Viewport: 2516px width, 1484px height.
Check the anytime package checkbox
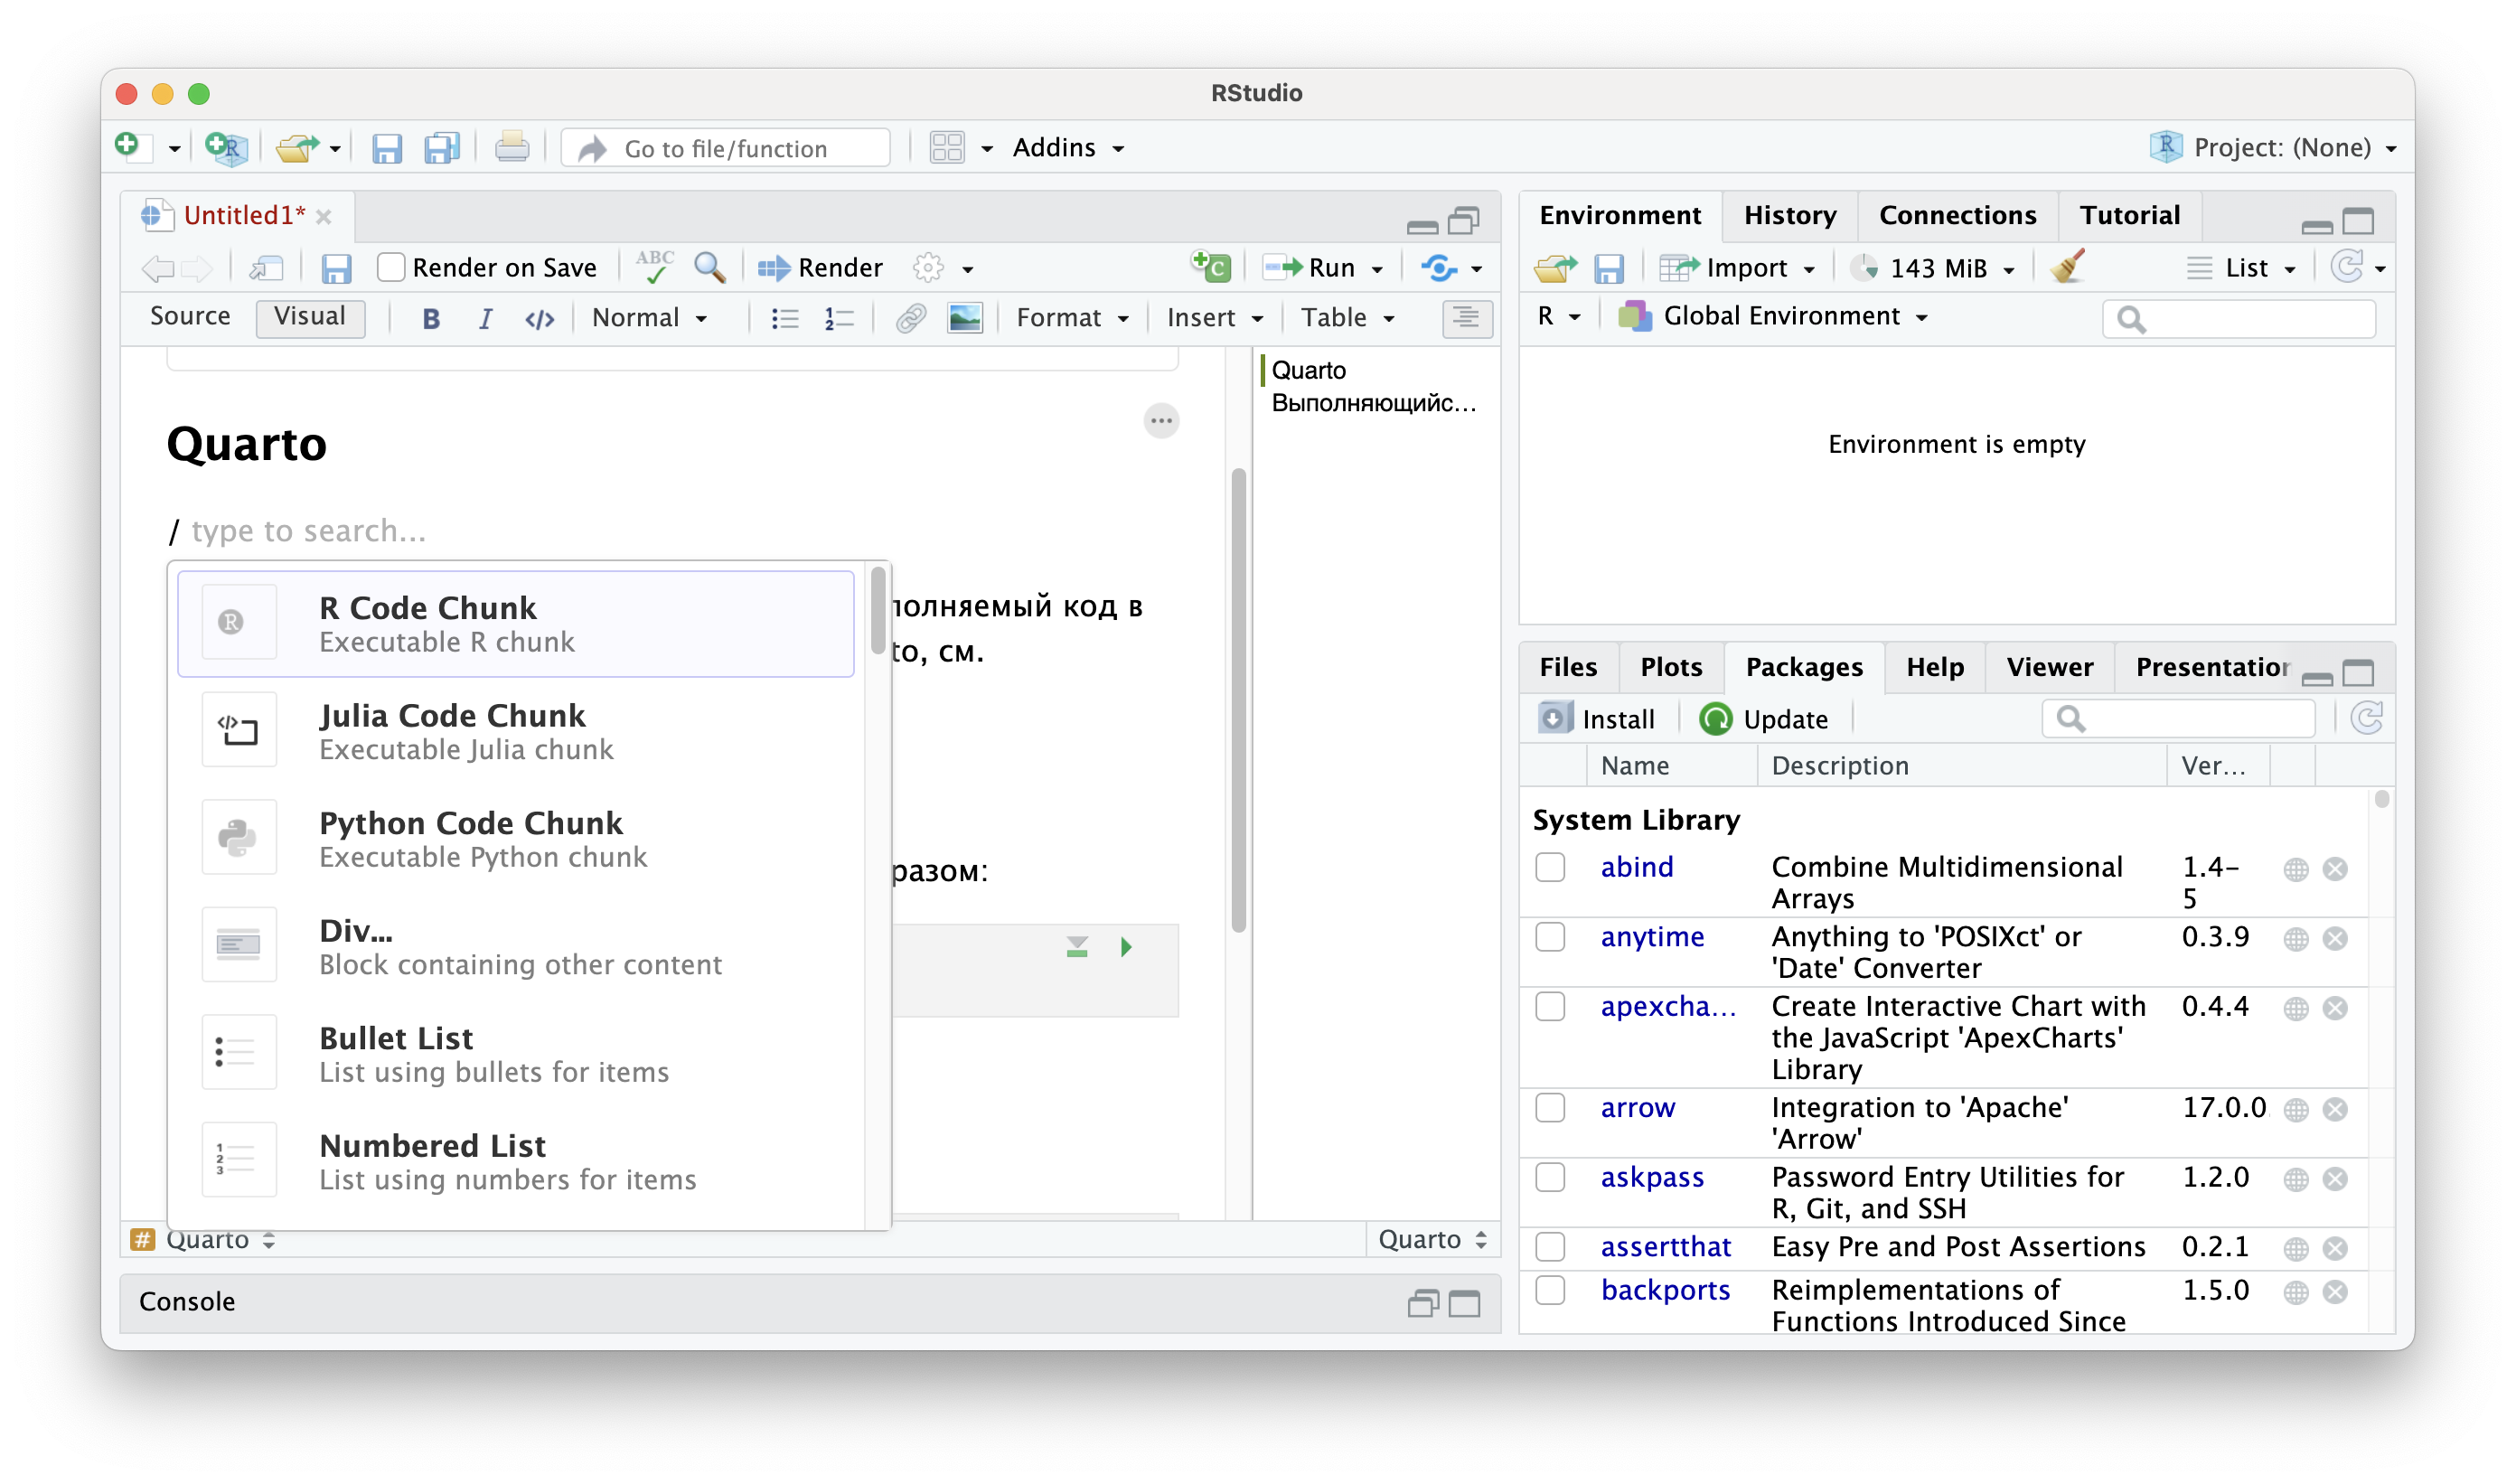tap(1551, 937)
